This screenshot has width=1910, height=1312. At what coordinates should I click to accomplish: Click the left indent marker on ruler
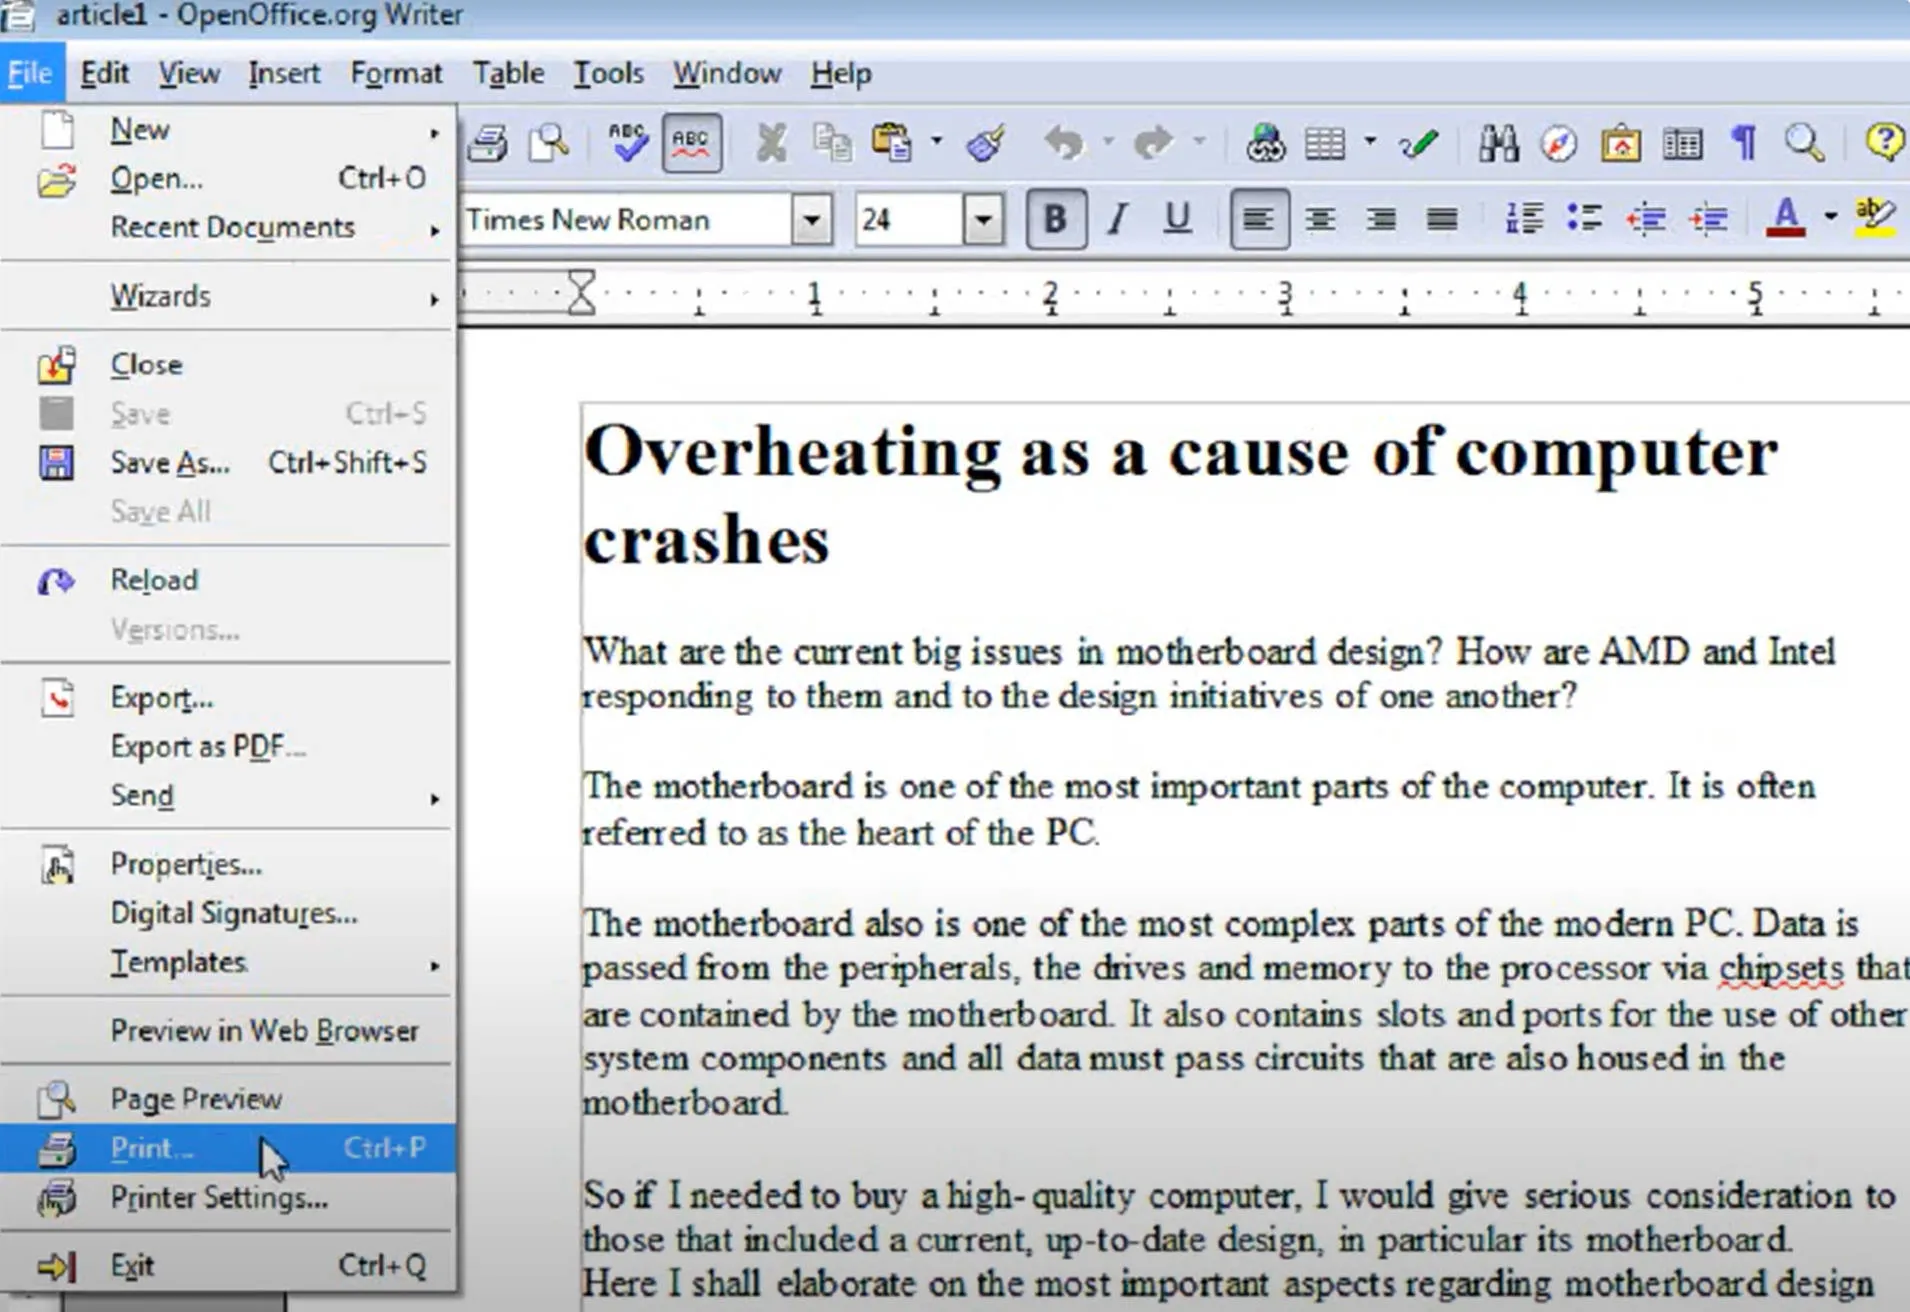(x=581, y=292)
